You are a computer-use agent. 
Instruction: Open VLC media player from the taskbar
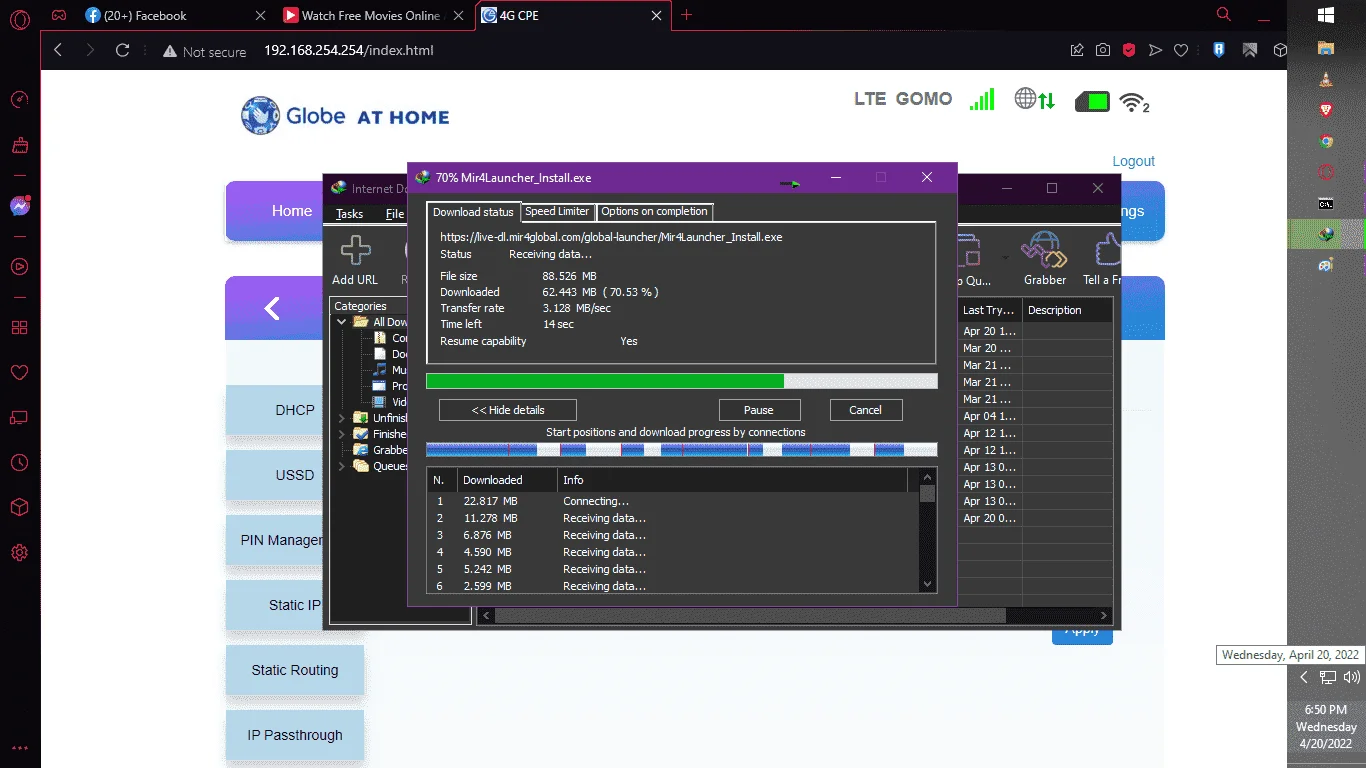(1326, 80)
